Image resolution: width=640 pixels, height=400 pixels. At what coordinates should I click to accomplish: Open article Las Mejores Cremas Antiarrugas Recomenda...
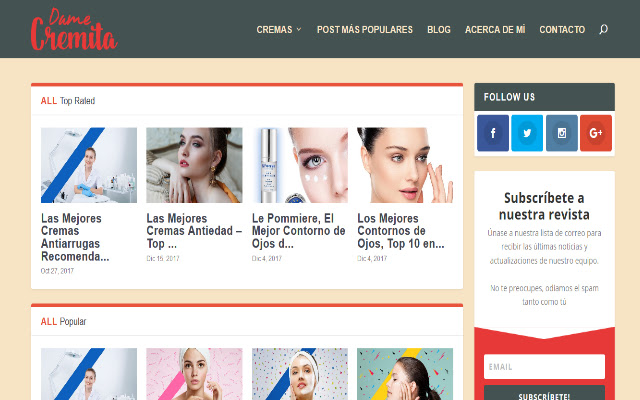pos(75,237)
